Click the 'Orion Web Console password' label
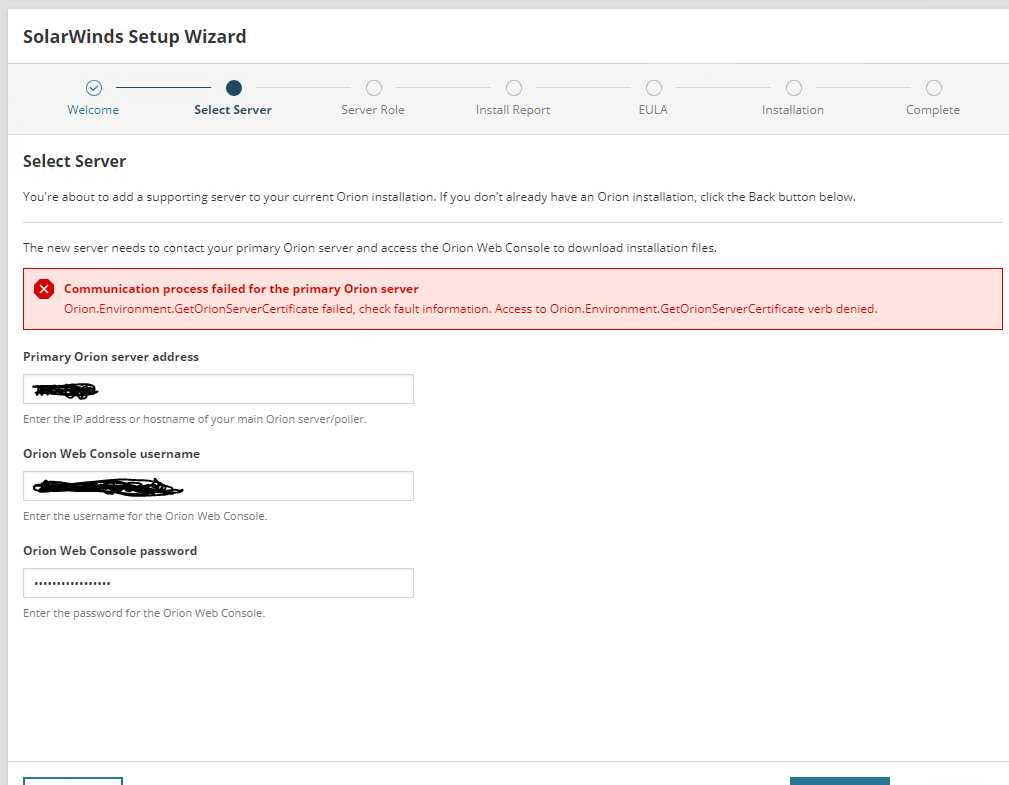 pos(110,551)
